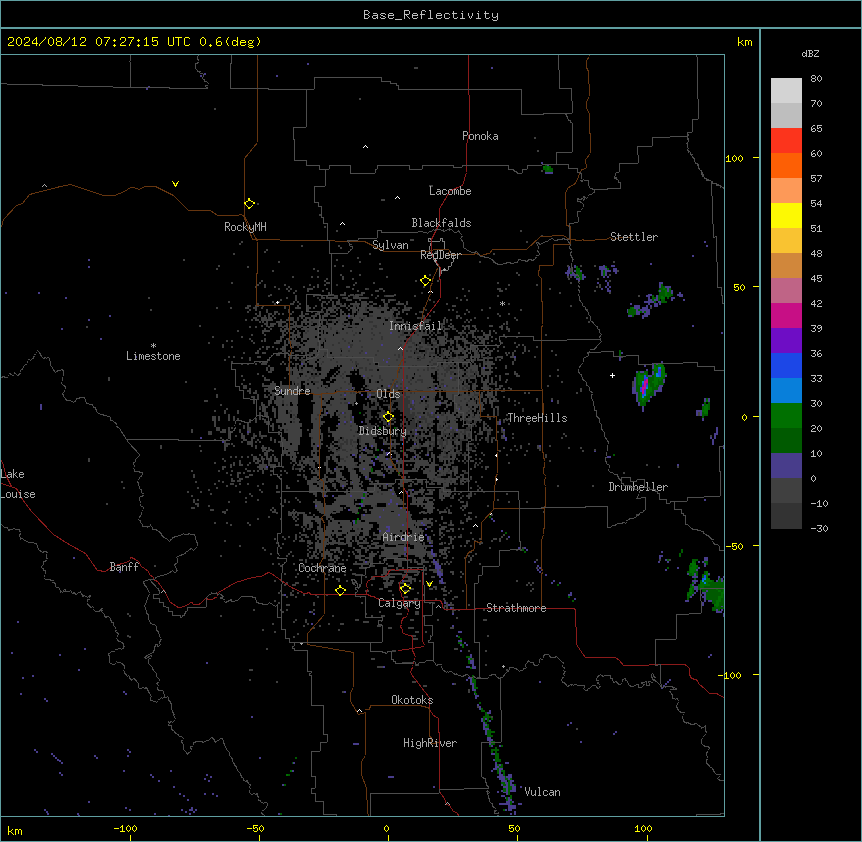Viewport: 862px width, 842px height.
Task: Click the -100 tick on the horizontal axis
Action: click(126, 828)
